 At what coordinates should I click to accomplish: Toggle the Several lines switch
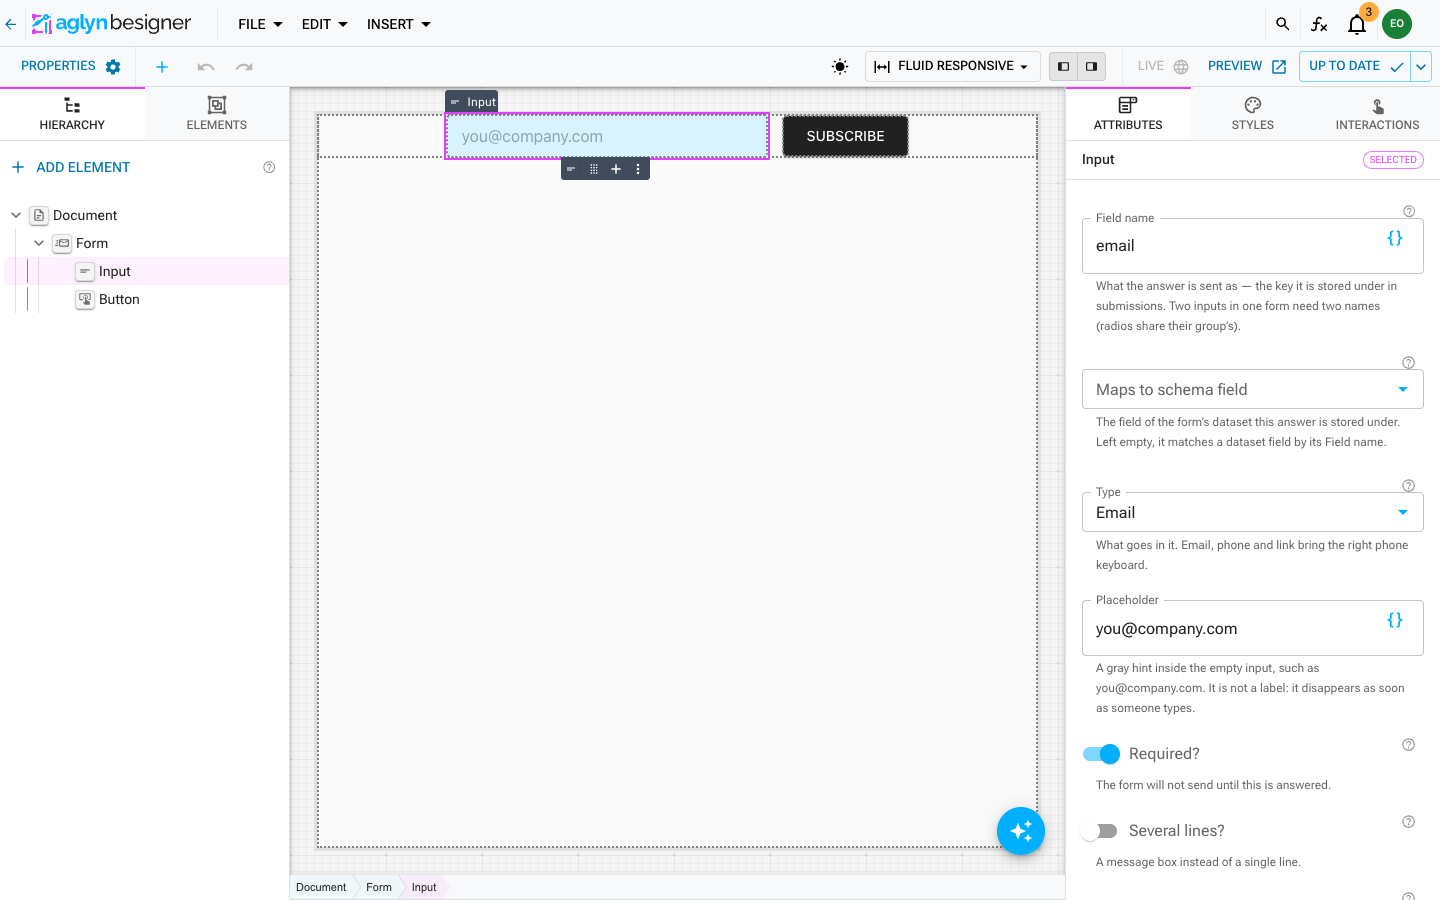(1100, 831)
